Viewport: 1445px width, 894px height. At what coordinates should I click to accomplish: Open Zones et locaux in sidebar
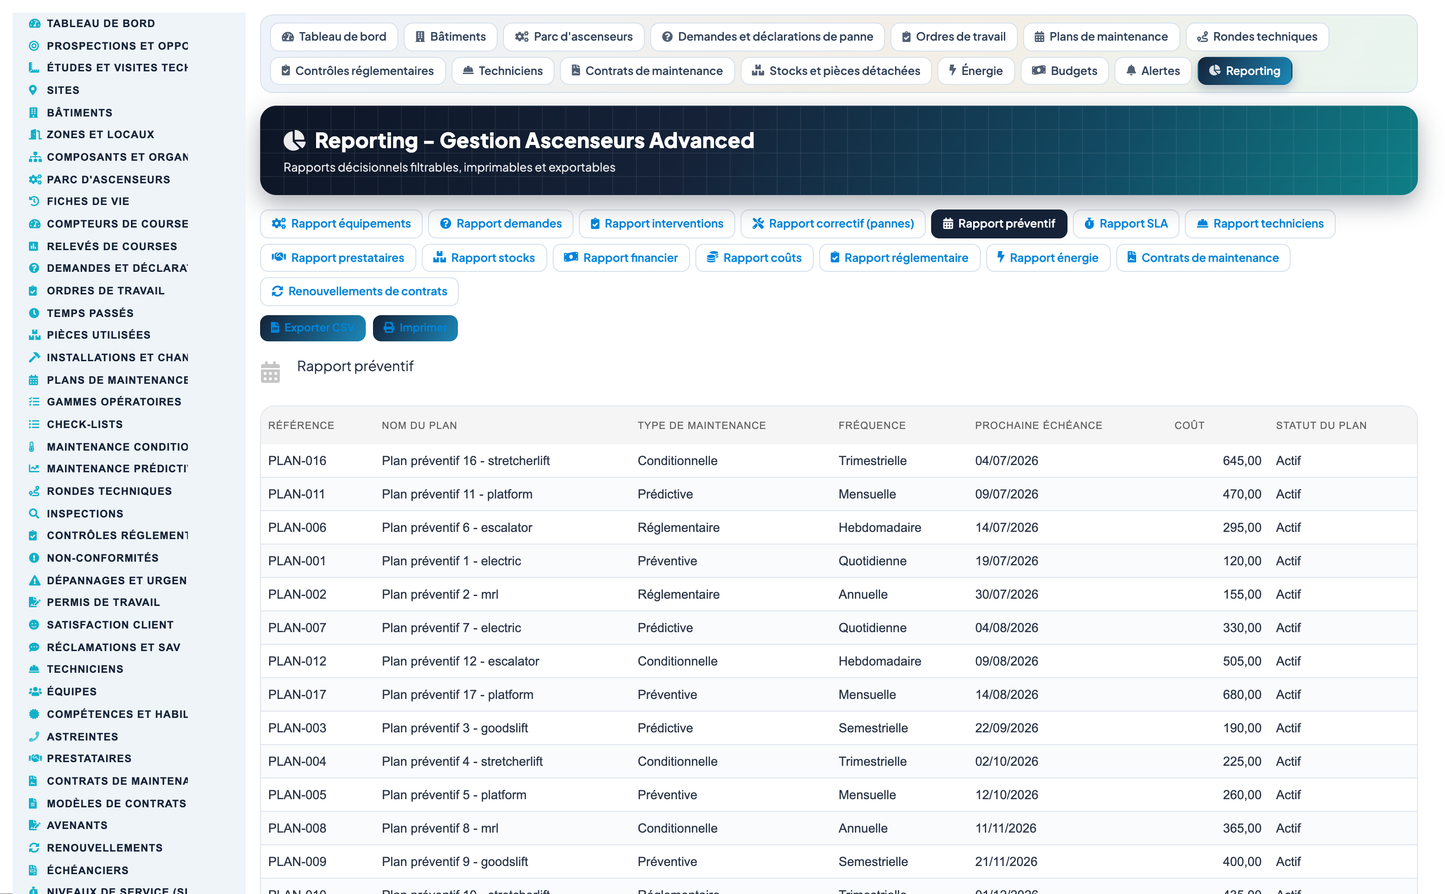100,134
